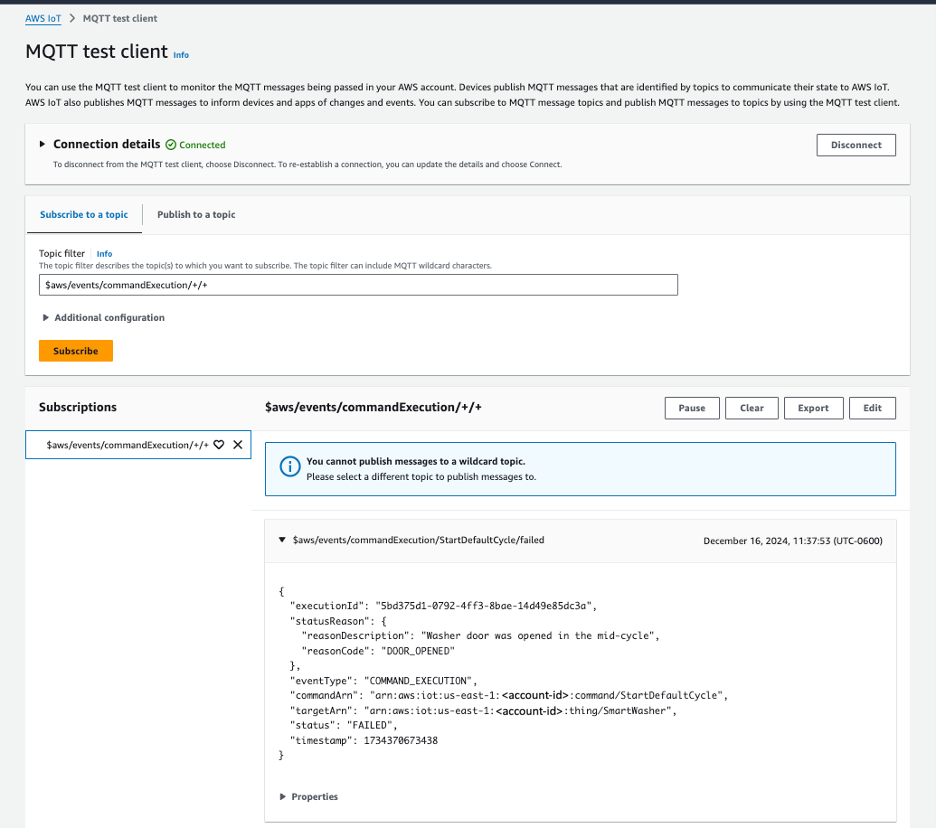Select the Subscribe to a topic tab

[x=84, y=214]
